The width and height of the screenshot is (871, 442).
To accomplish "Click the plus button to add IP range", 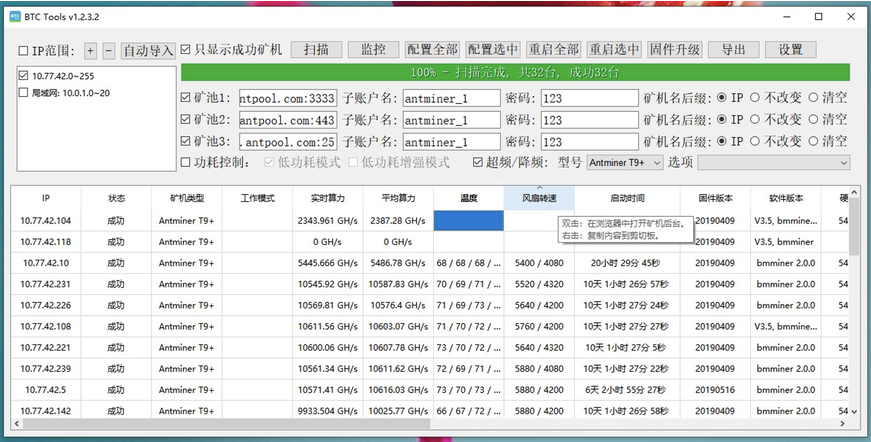I will [x=91, y=51].
